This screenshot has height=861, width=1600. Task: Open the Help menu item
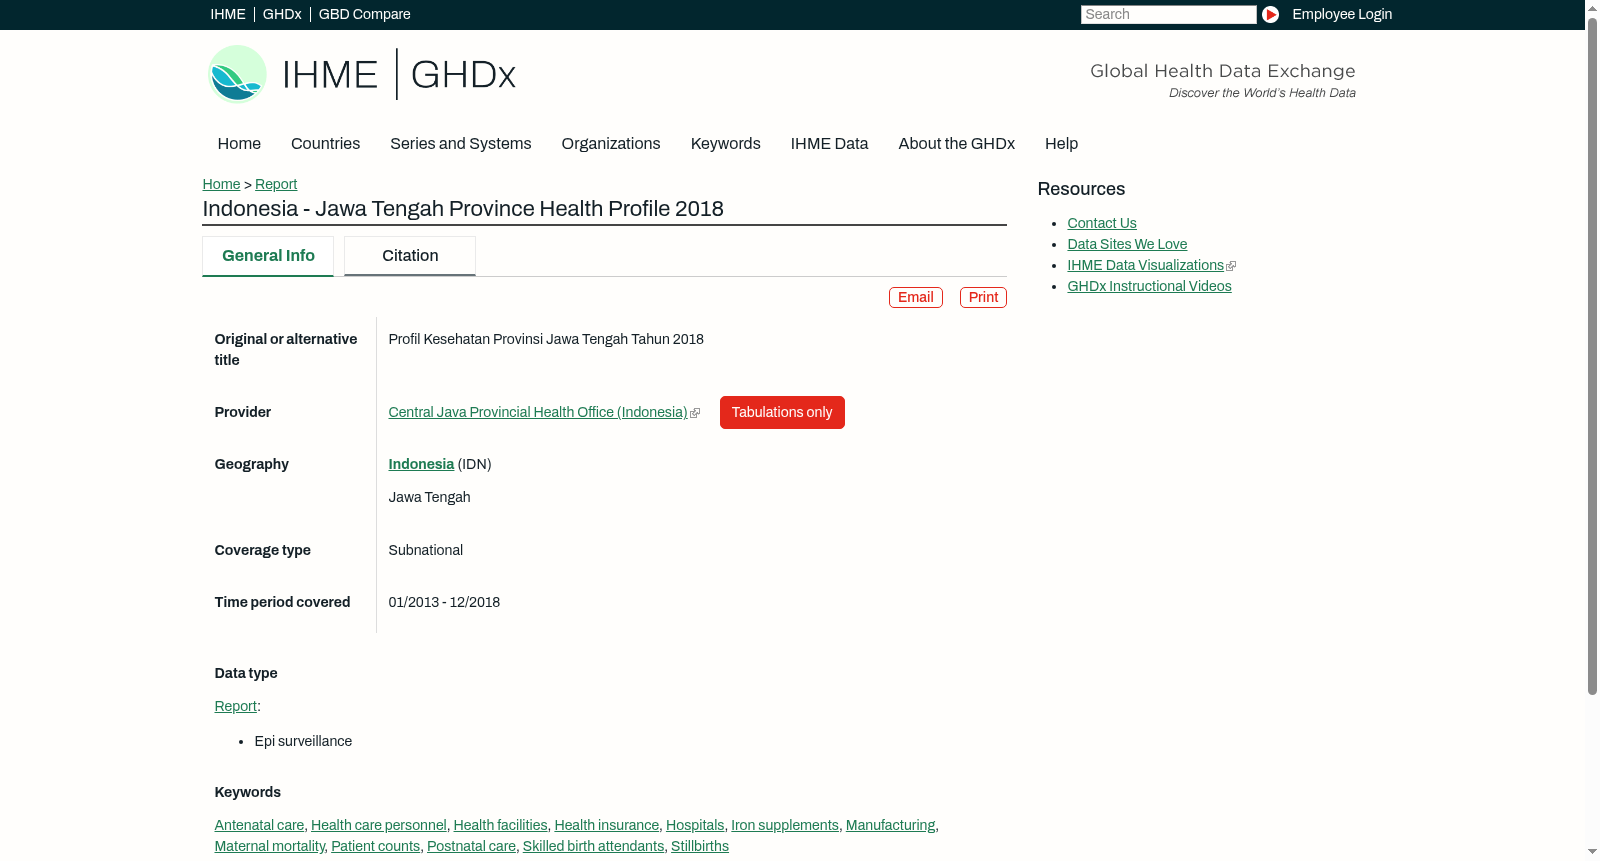1062,143
